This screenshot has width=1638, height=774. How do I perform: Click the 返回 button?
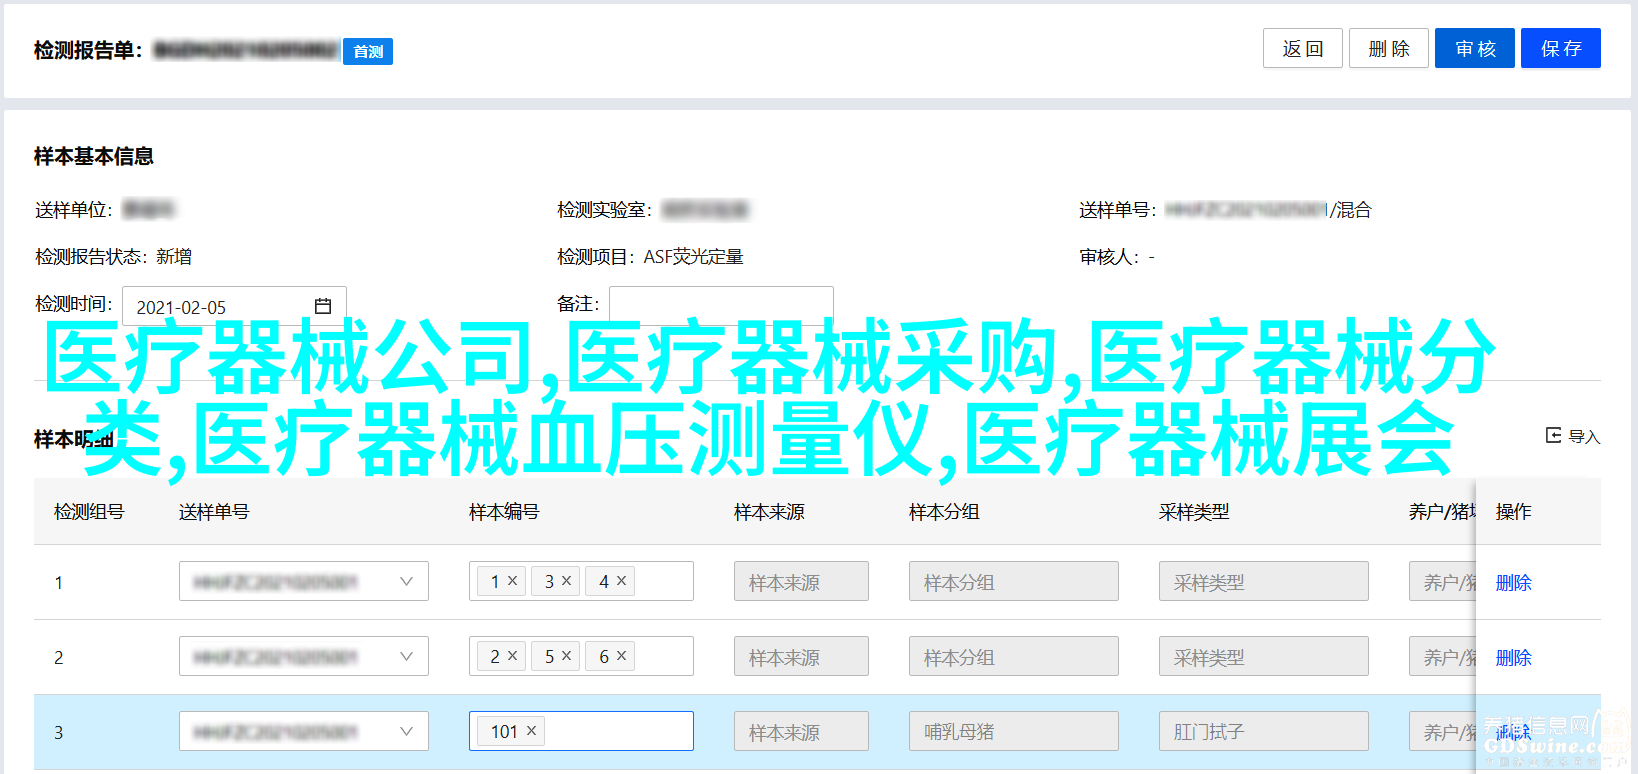coord(1302,48)
